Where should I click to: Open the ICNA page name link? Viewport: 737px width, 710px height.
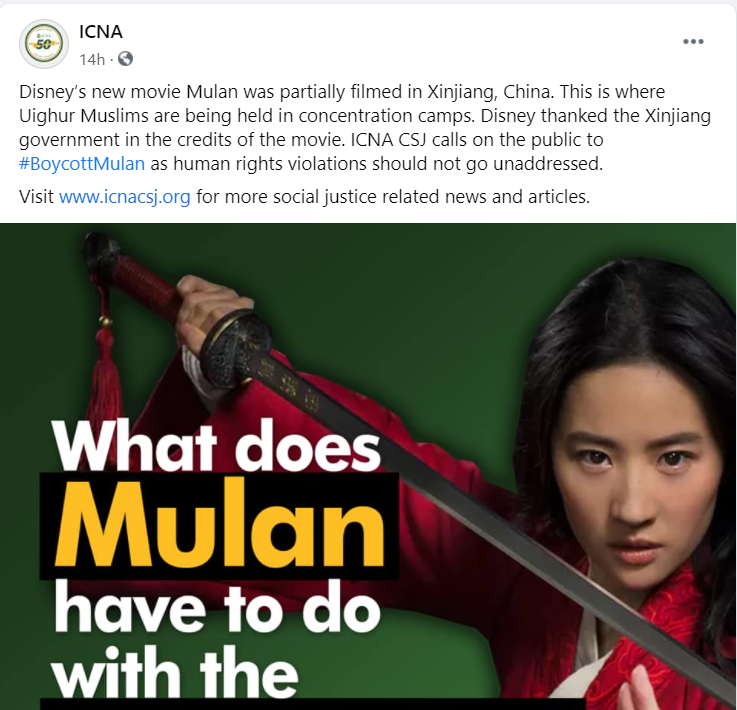tap(101, 32)
